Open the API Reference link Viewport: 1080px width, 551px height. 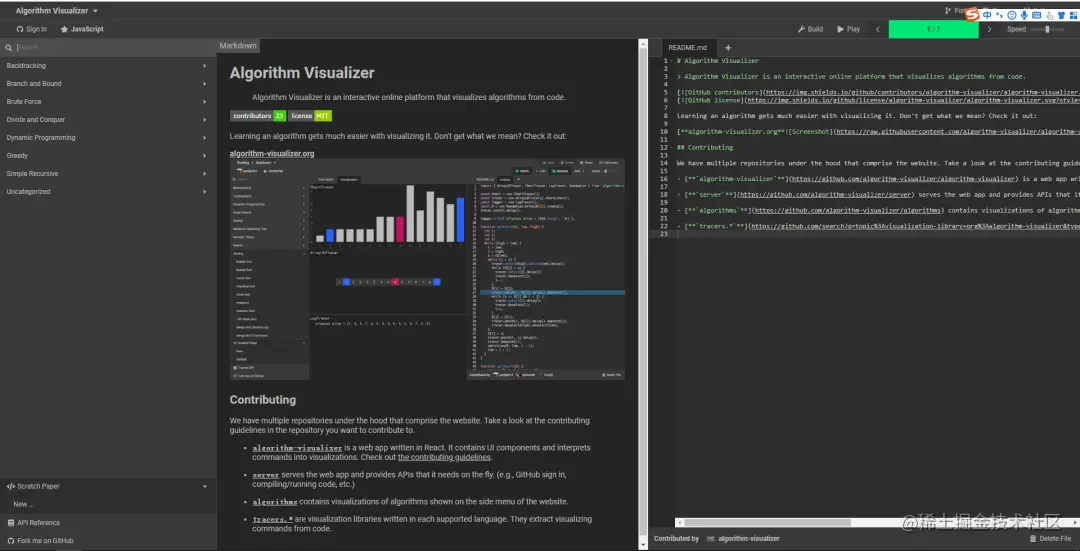point(108,523)
